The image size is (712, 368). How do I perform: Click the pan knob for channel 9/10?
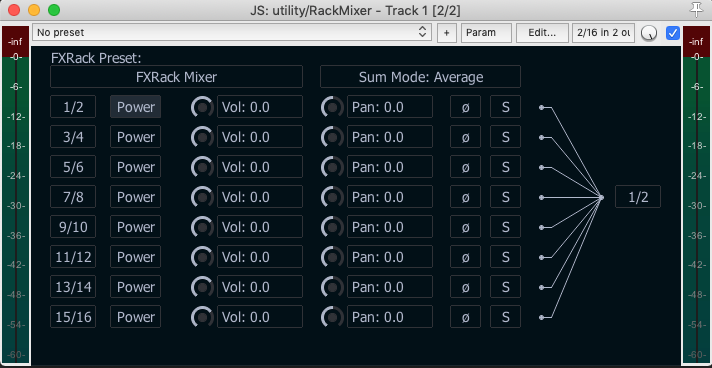(x=332, y=227)
